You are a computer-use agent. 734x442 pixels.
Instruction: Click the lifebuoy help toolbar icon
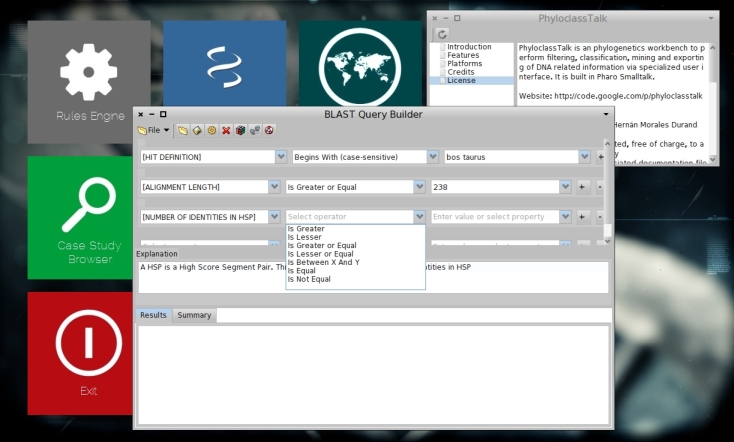(x=269, y=130)
